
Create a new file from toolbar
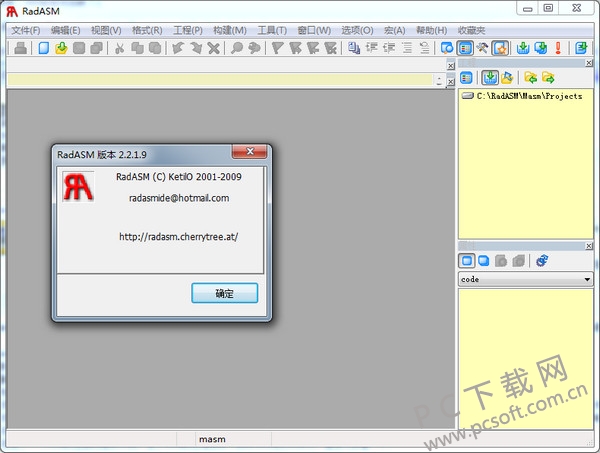[44, 48]
